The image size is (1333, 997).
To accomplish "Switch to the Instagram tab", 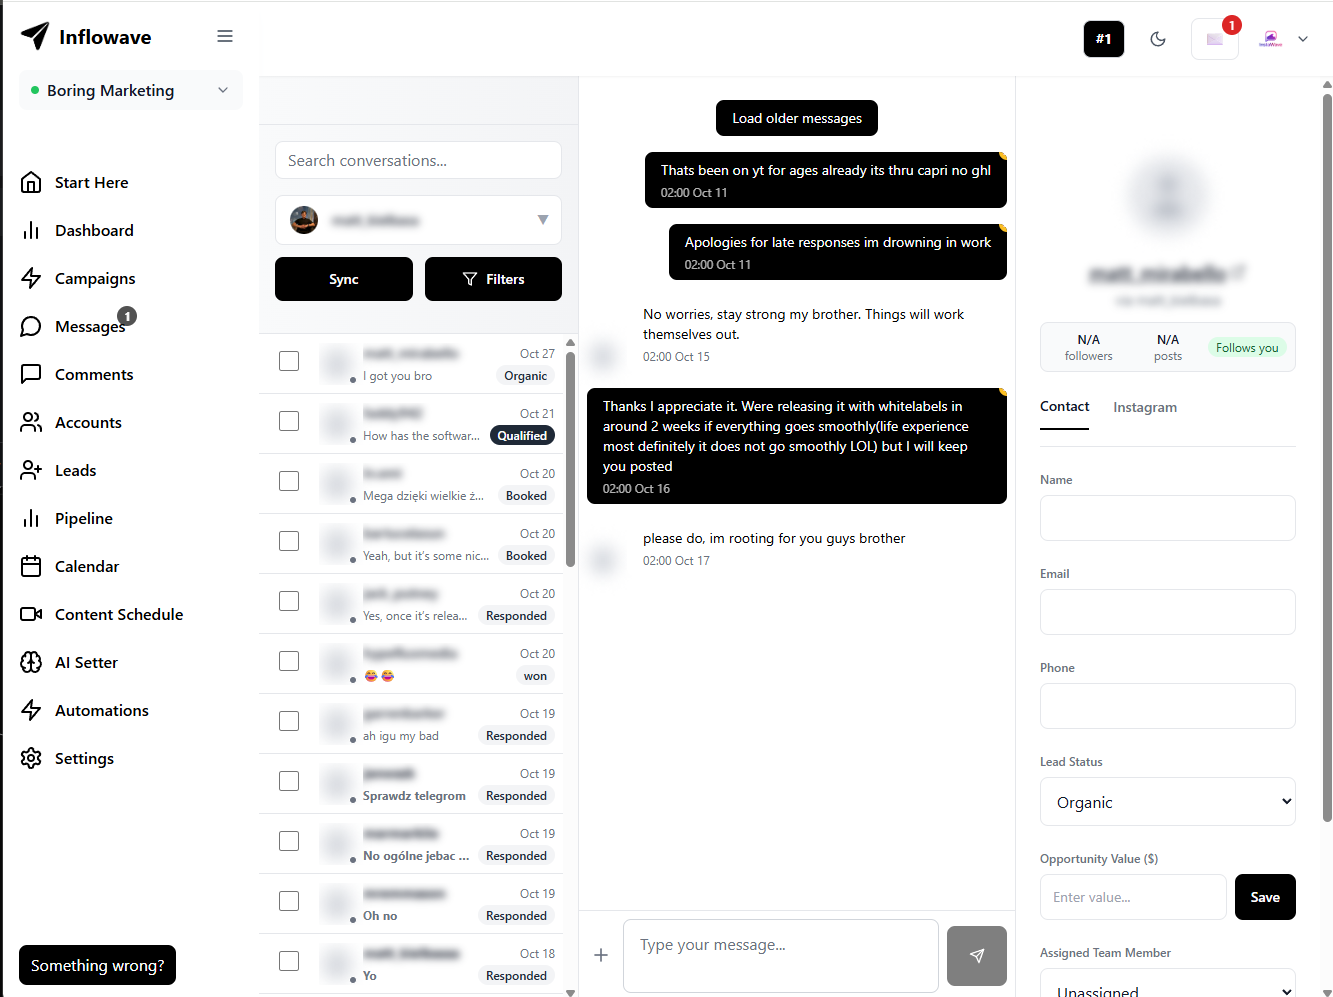I will coord(1145,407).
